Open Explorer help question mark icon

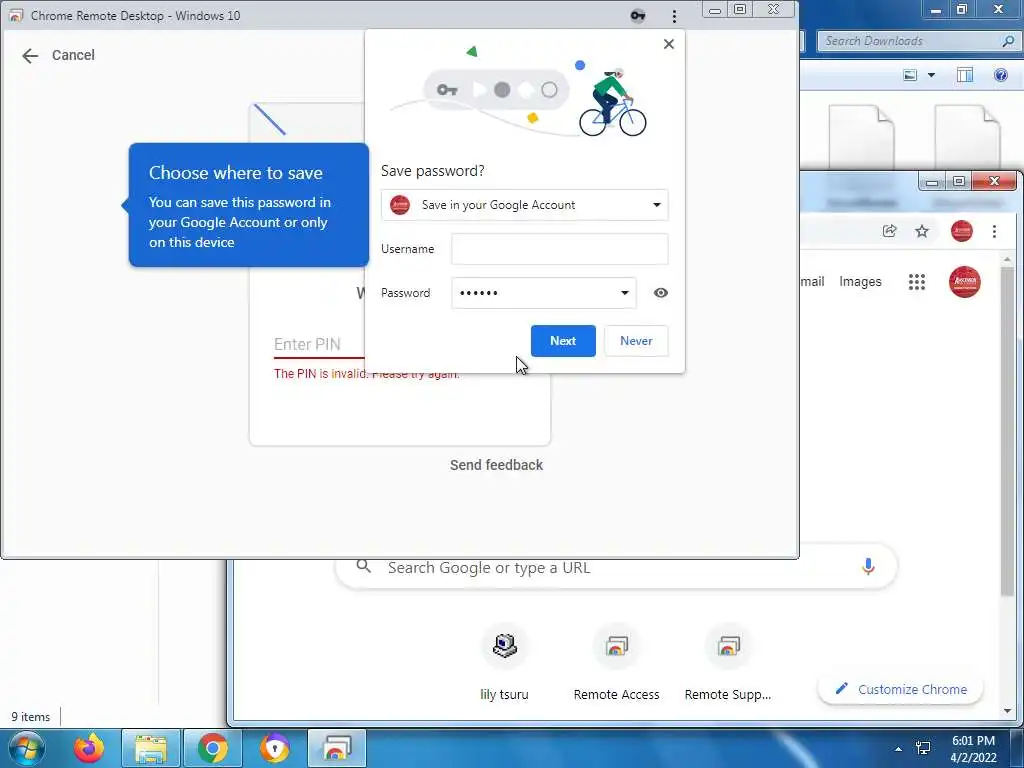1000,75
